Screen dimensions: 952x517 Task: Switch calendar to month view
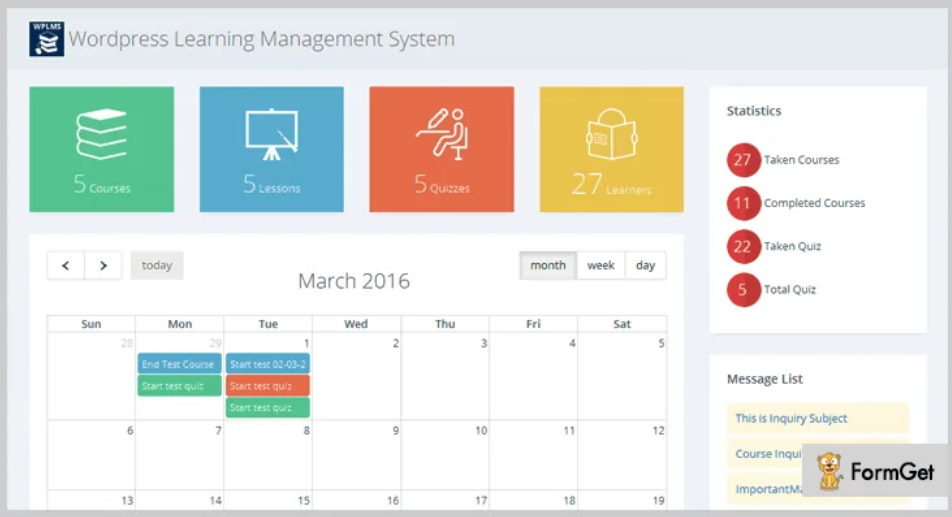point(548,266)
